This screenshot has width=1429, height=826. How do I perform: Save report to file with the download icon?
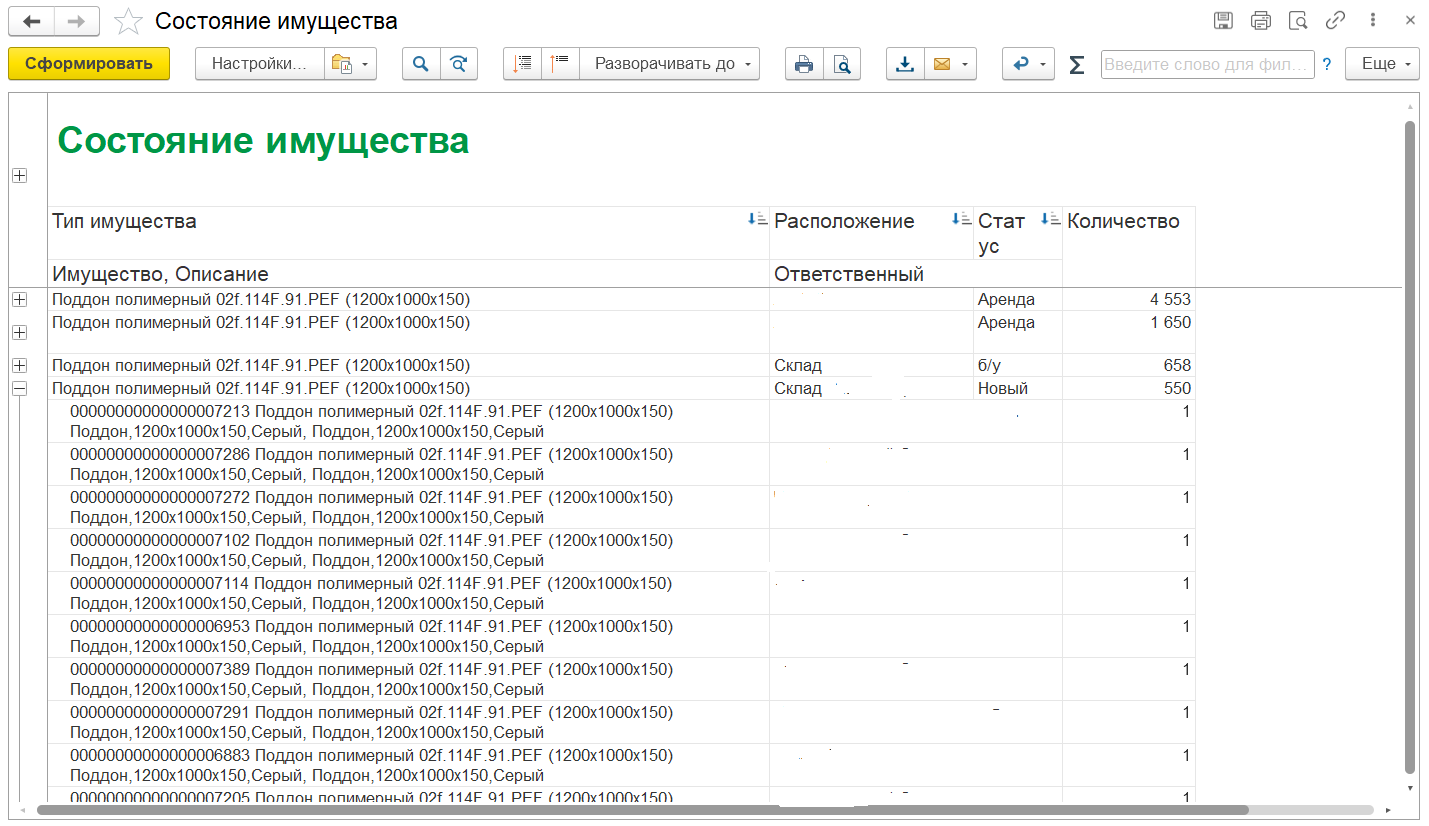[905, 64]
